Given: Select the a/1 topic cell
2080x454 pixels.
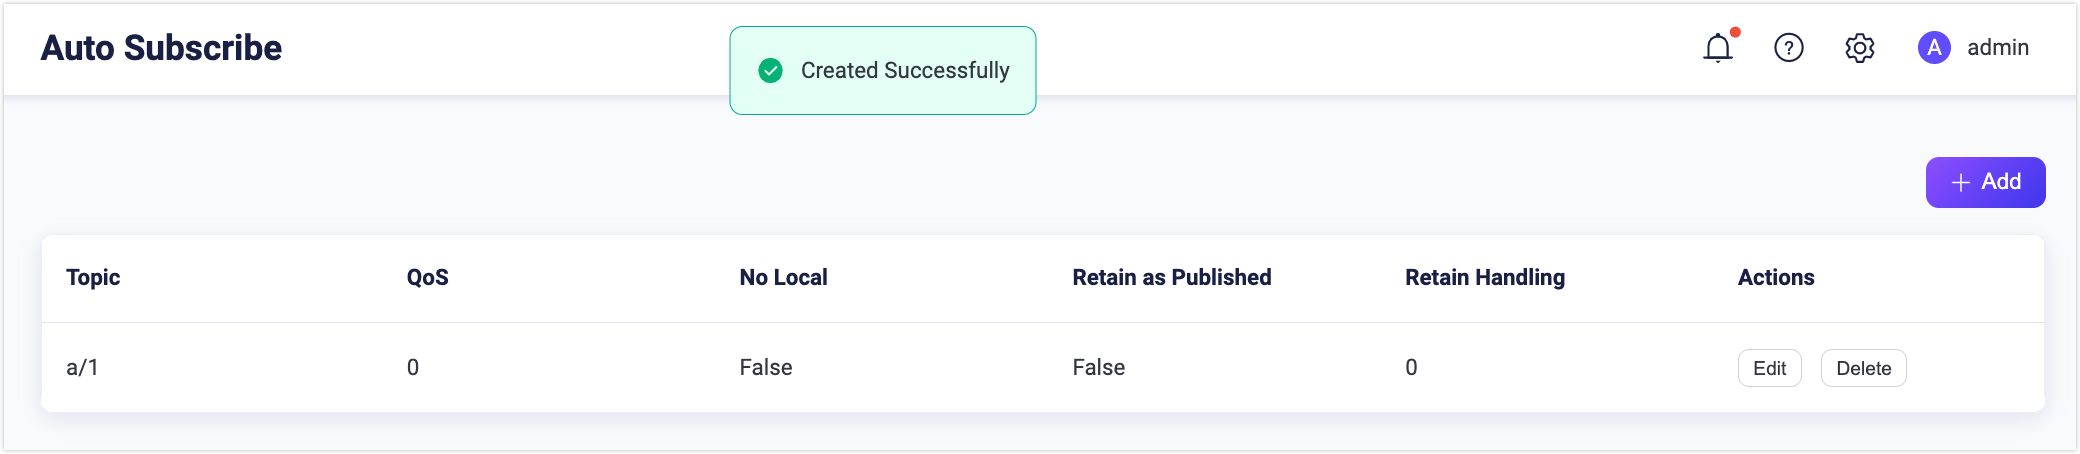Looking at the screenshot, I should click(82, 368).
